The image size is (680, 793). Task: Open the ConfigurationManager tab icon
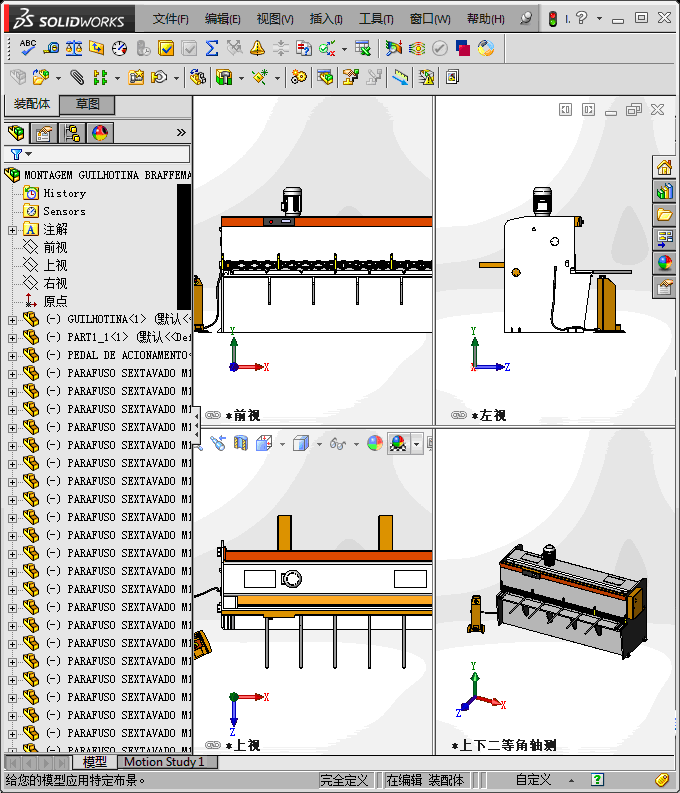72,133
